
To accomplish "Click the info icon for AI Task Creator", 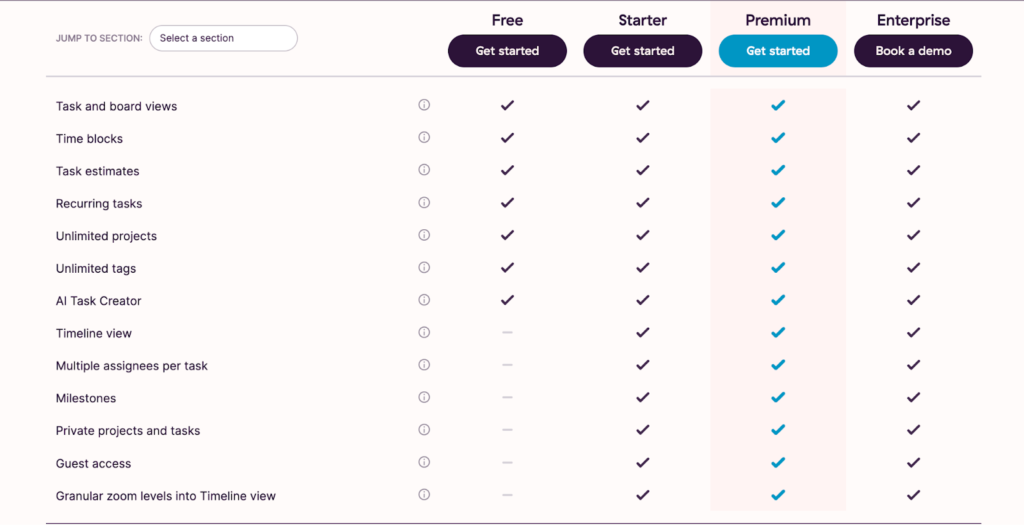I will click(x=424, y=300).
